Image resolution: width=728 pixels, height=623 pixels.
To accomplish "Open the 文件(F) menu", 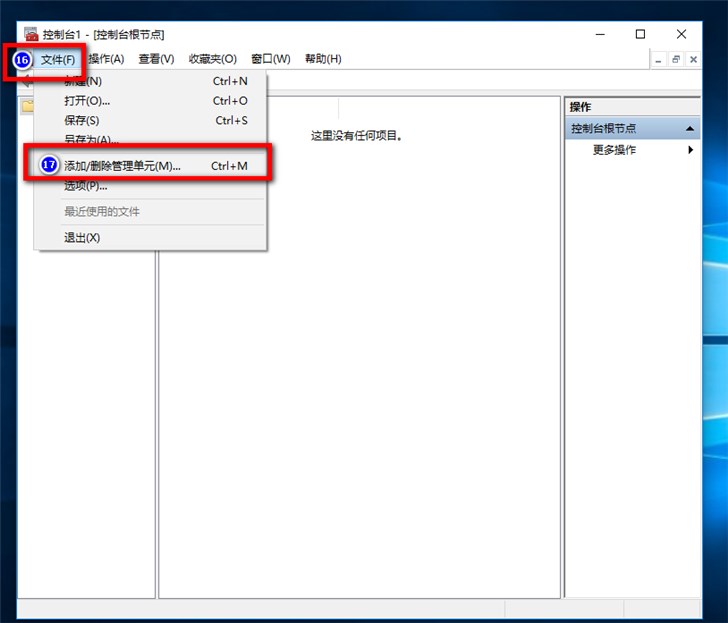I will pos(58,59).
